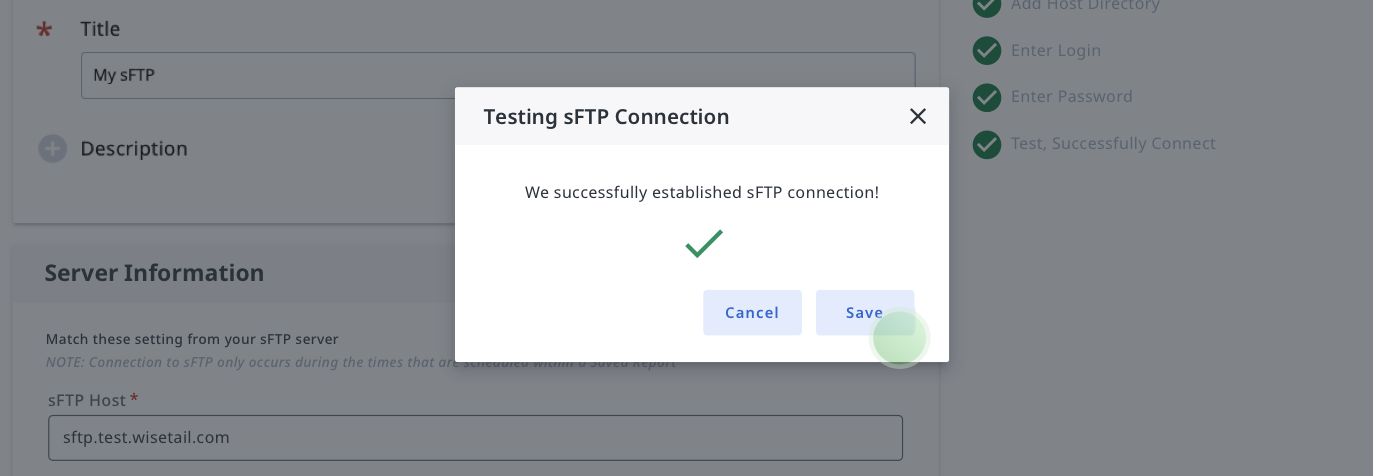Click the successfully established sFTP connection message

(702, 192)
